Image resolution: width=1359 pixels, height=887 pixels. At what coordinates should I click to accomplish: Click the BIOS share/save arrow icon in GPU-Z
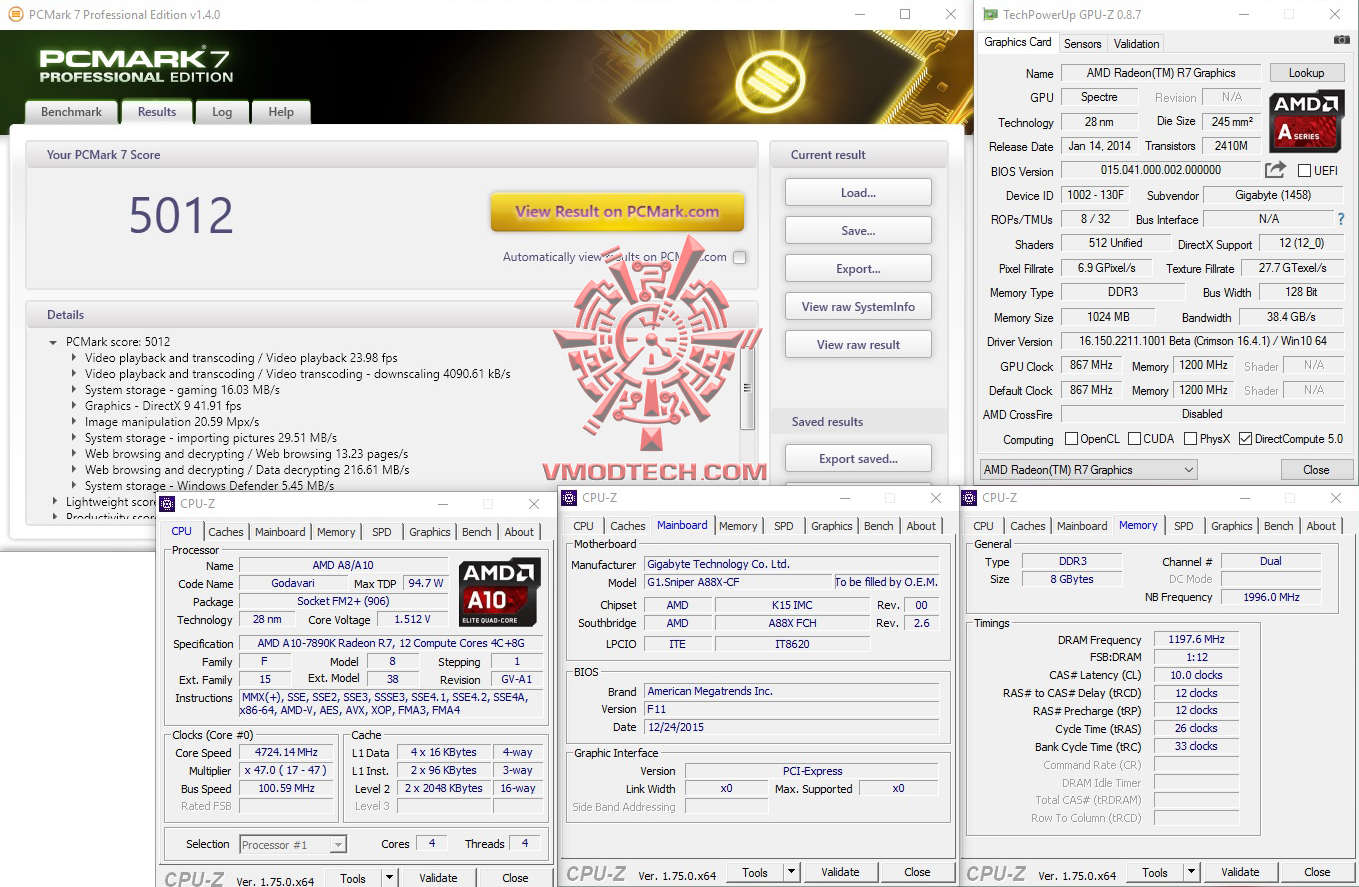pyautogui.click(x=1275, y=170)
